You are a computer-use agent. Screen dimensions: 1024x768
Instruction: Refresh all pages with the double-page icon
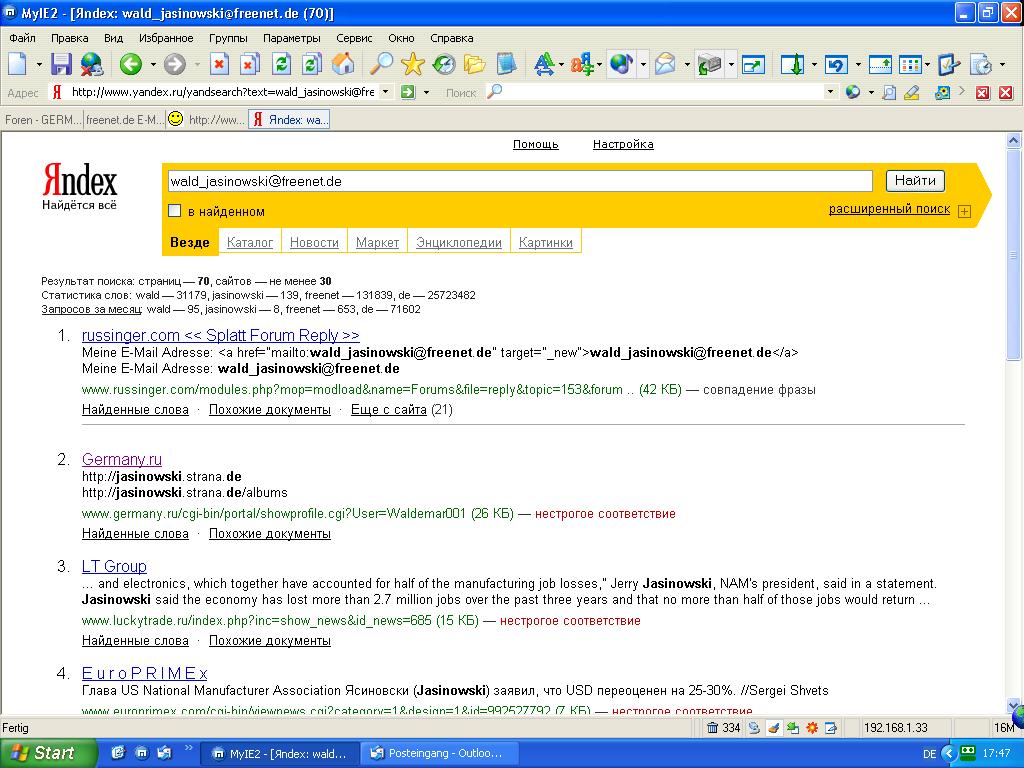coord(312,64)
